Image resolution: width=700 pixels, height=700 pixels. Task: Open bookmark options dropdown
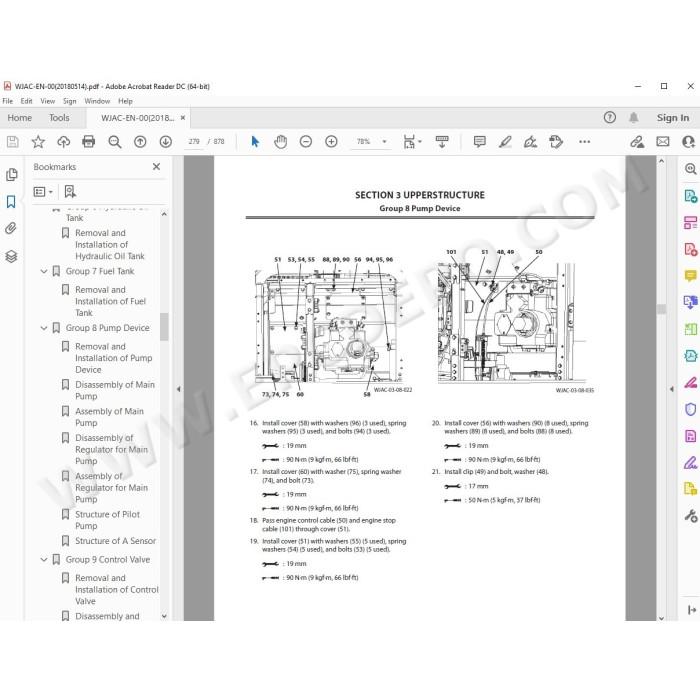point(43,192)
